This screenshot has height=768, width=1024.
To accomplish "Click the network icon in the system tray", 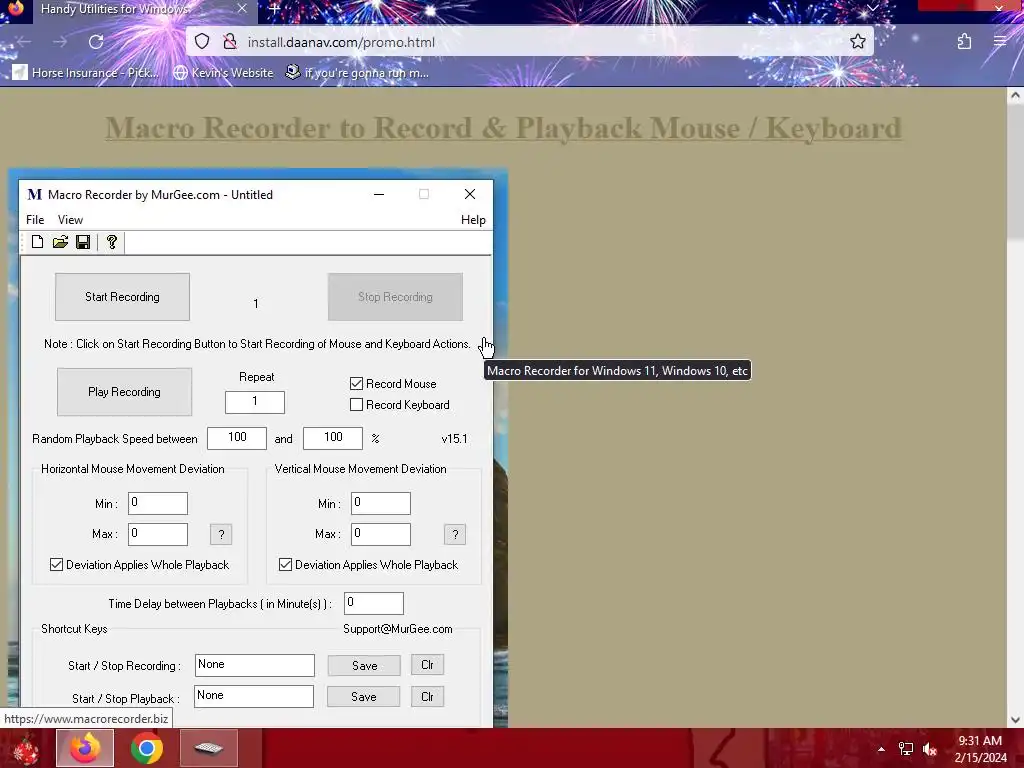I will (906, 749).
